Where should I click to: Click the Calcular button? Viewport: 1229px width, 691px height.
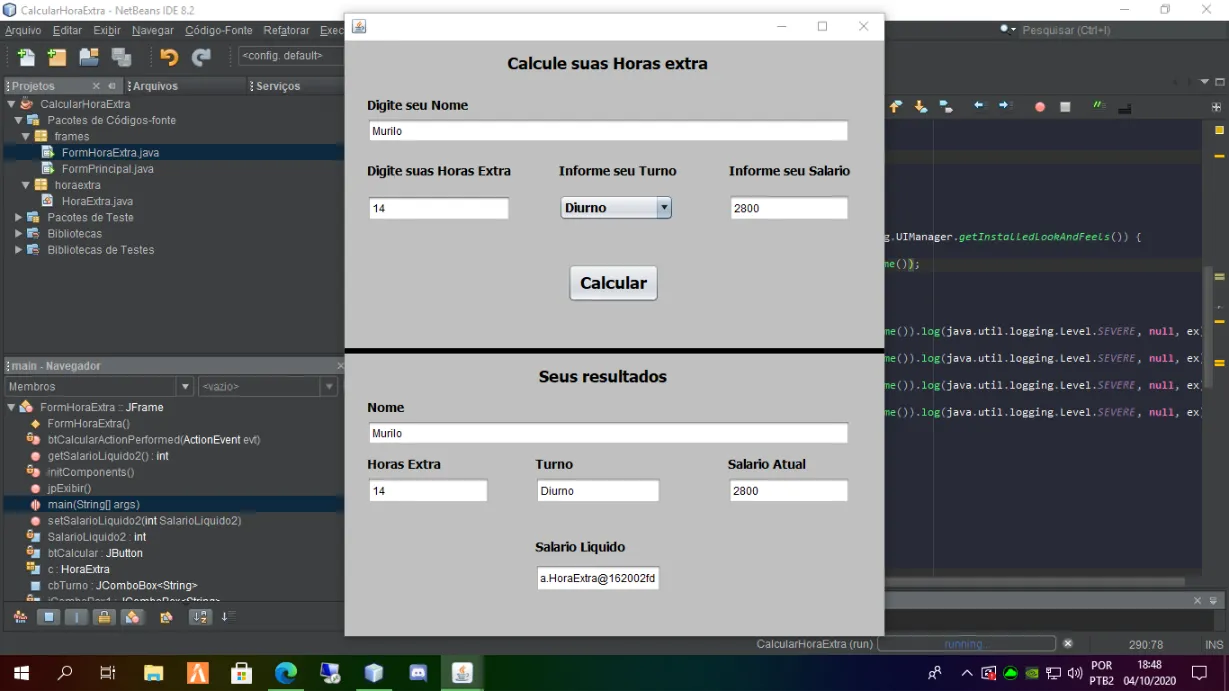[x=613, y=283]
